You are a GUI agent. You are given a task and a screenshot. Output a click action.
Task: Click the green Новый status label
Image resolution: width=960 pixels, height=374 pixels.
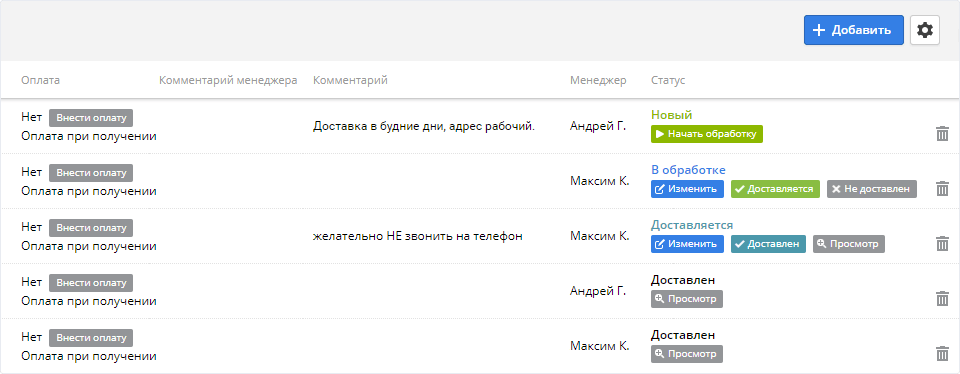point(672,115)
